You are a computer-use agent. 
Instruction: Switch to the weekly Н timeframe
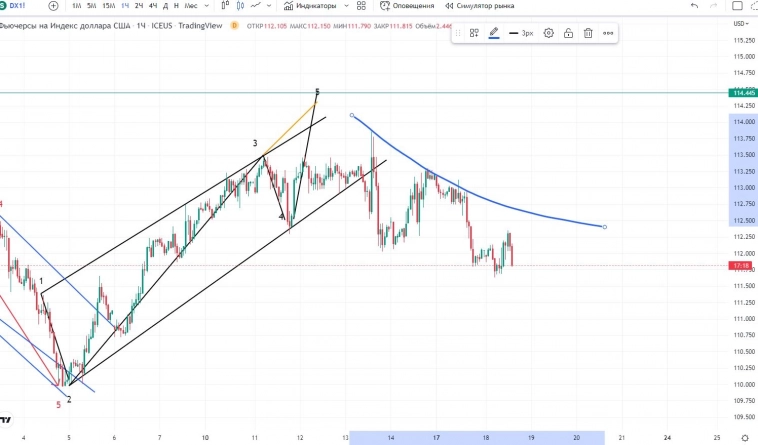[176, 6]
